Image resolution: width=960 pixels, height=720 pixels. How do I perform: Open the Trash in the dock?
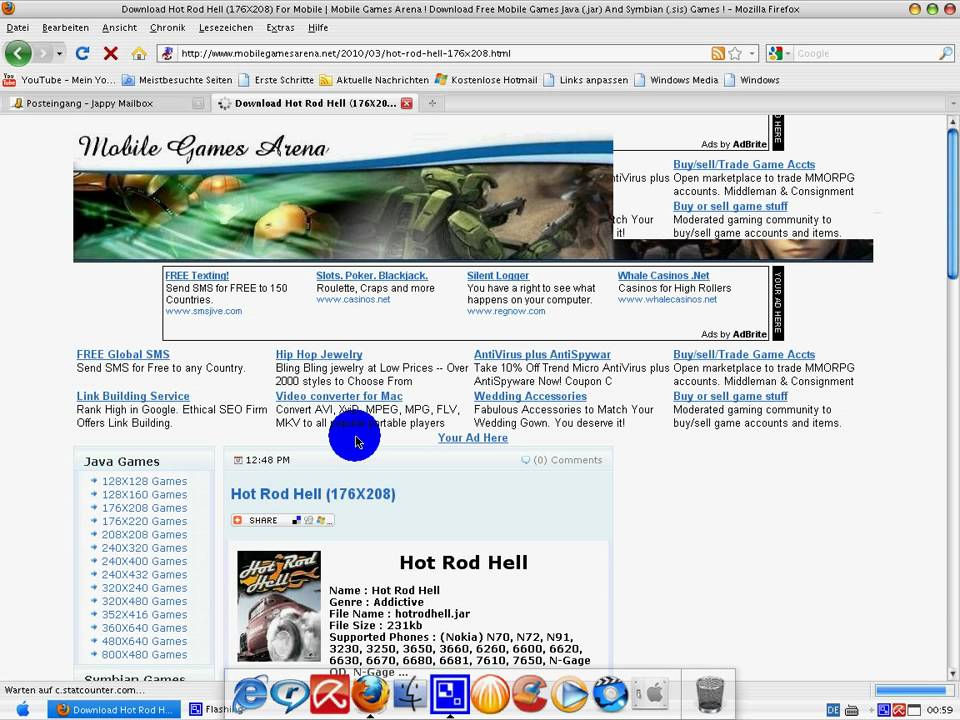tap(710, 694)
